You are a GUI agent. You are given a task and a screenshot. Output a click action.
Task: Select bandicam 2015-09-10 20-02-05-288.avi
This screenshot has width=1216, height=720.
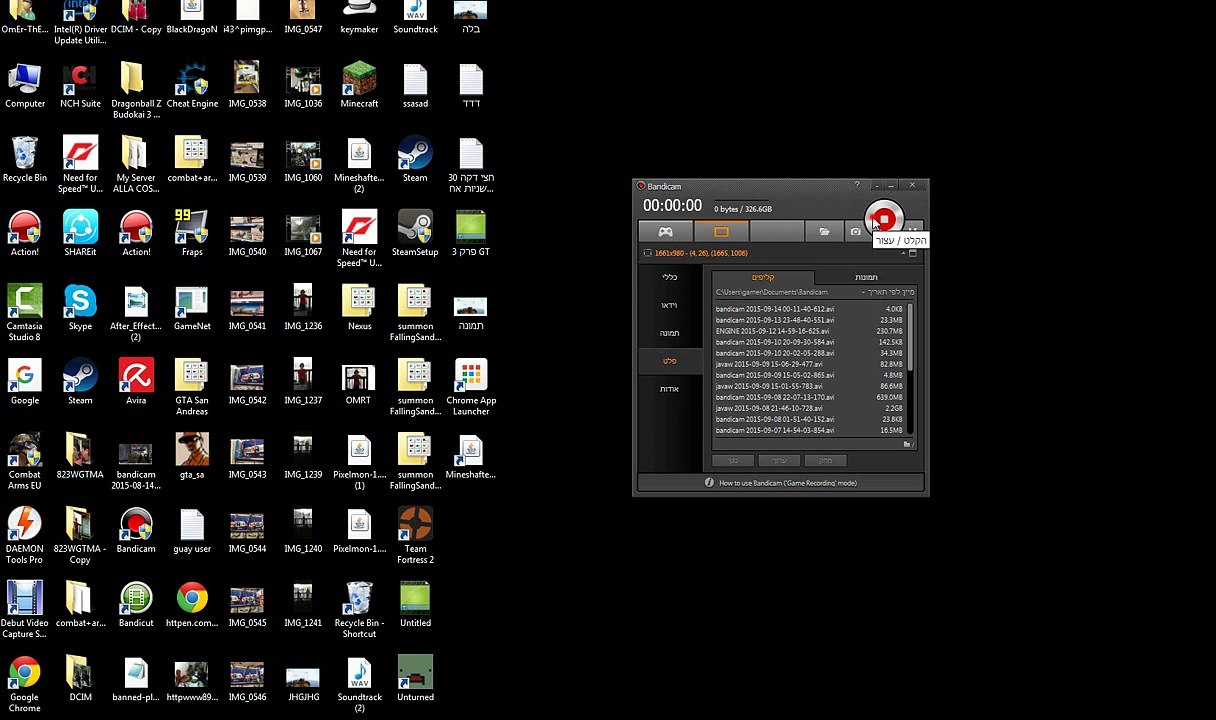[x=810, y=353]
